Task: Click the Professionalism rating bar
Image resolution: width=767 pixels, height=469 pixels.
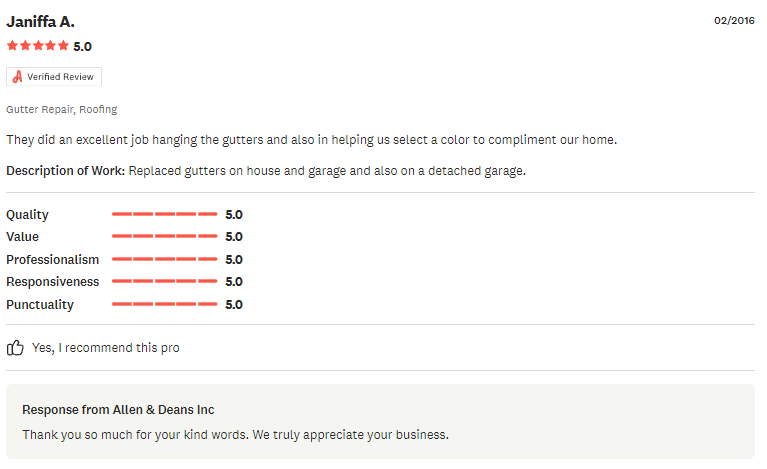Action: (164, 259)
